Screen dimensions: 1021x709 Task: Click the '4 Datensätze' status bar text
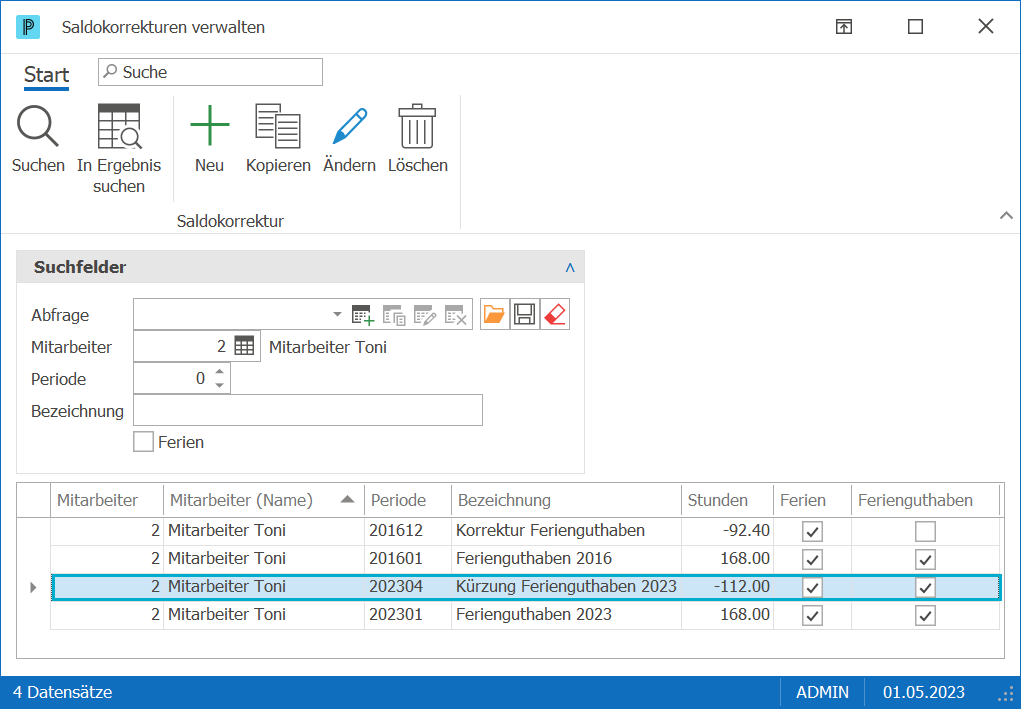click(x=63, y=692)
